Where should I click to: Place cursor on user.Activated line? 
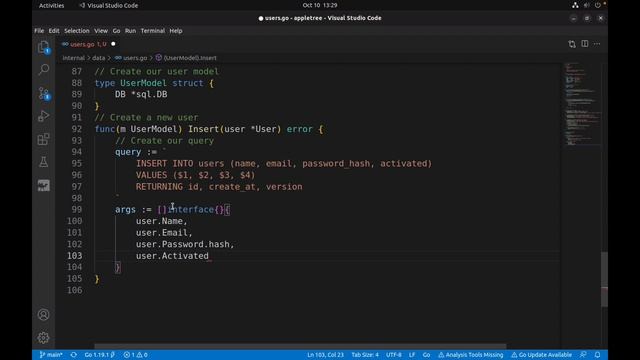click(172, 256)
